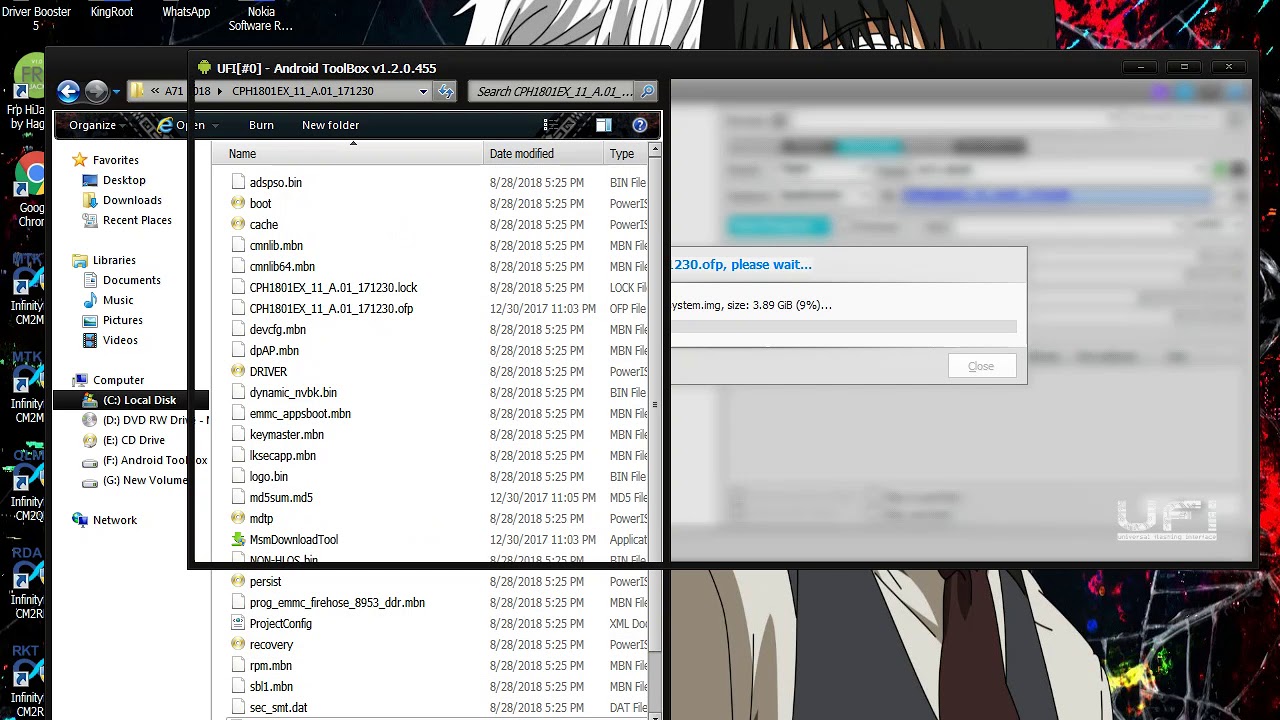Image resolution: width=1280 pixels, height=720 pixels.
Task: Select the file CPH1801EX_11_A.01_171230.ofp
Action: point(331,309)
